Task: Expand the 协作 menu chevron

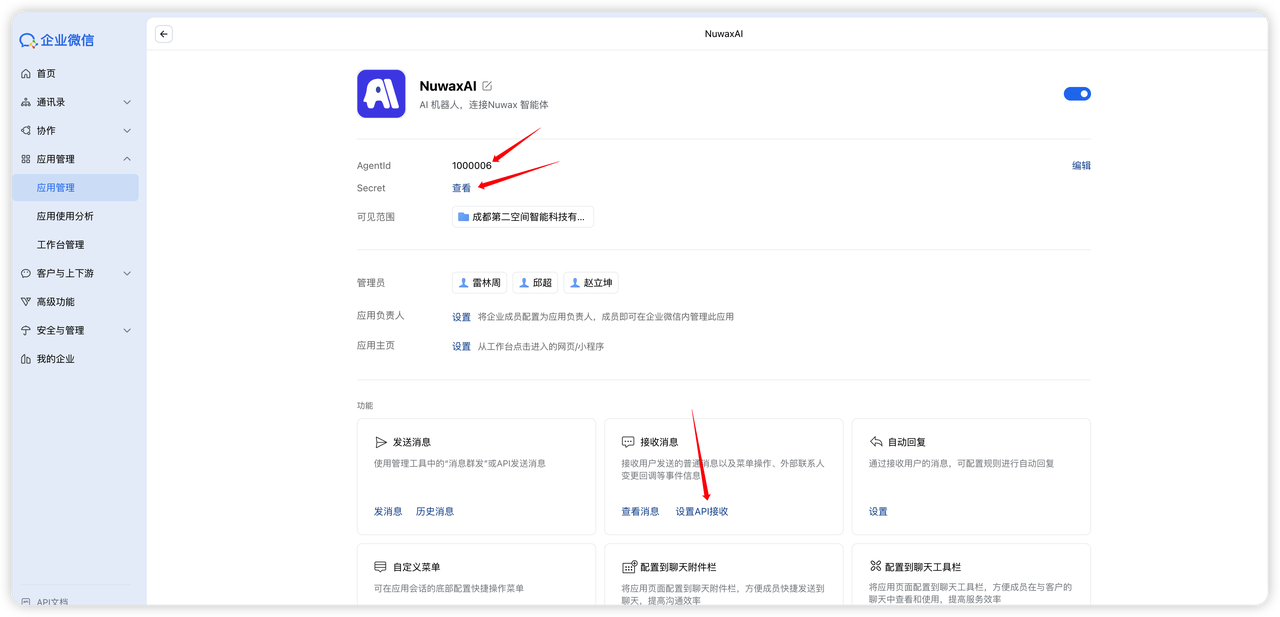Action: (127, 131)
